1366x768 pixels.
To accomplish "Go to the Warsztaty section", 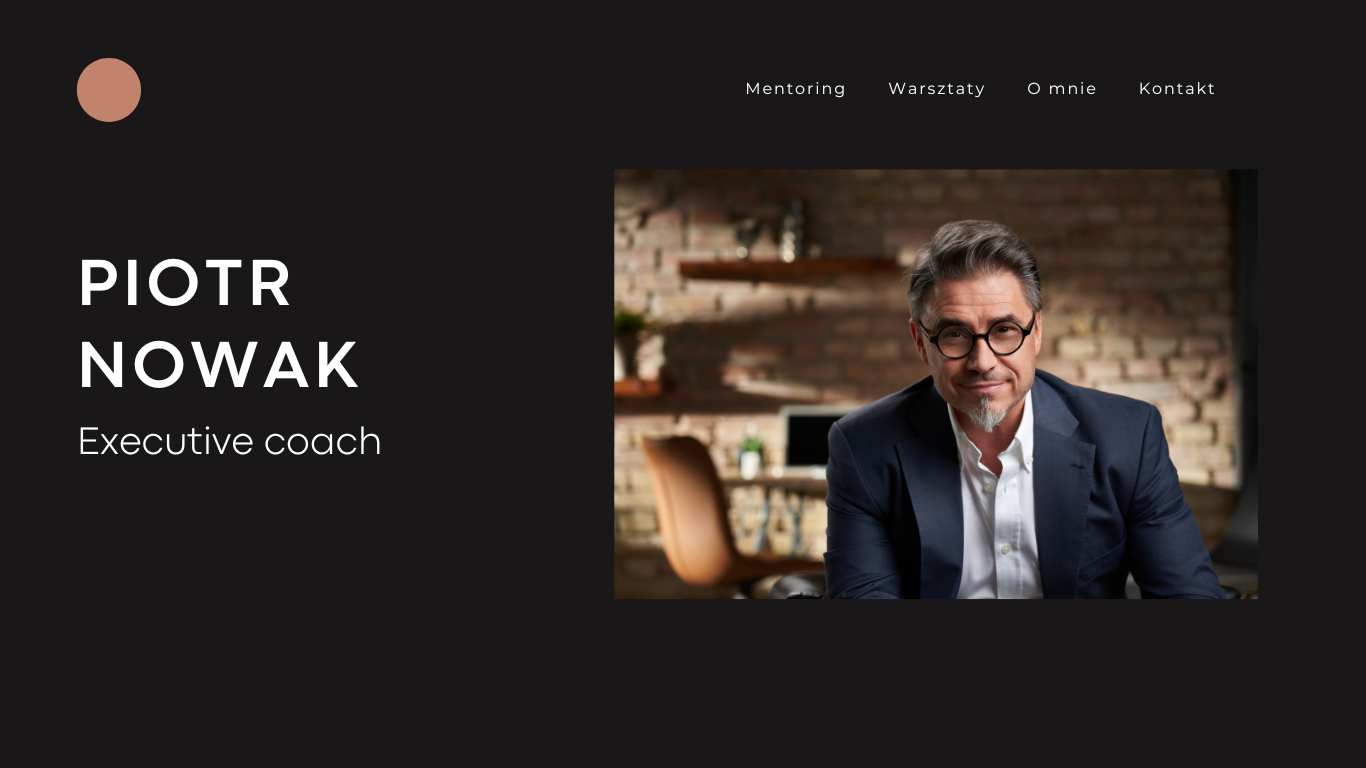I will point(937,89).
